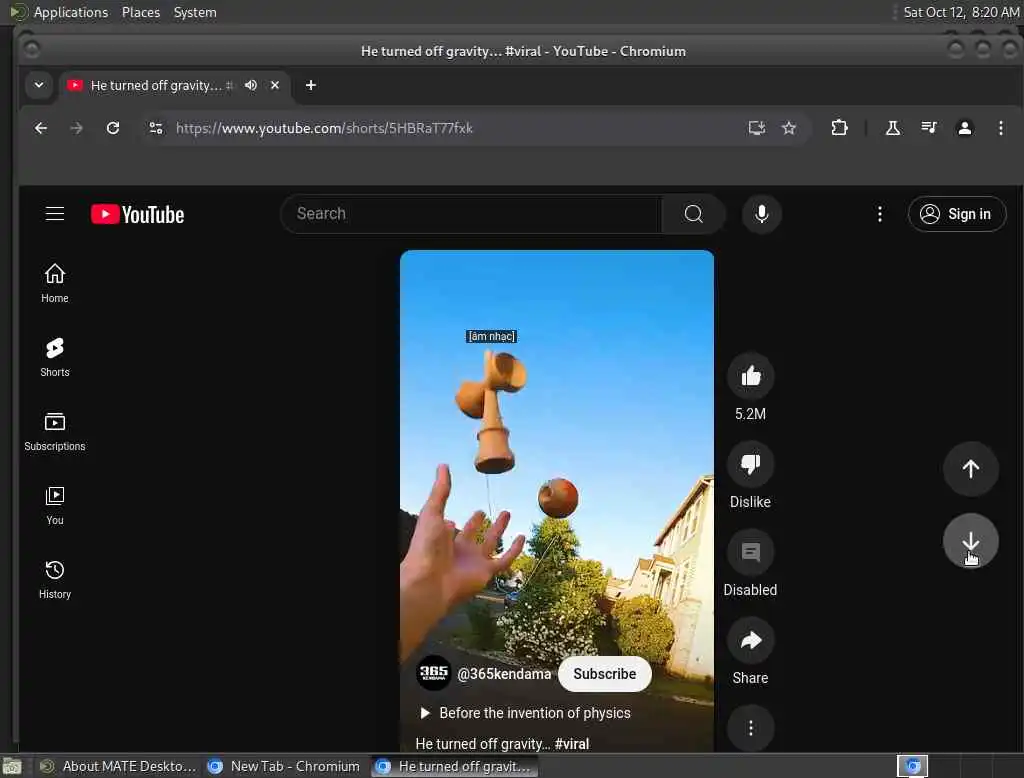This screenshot has height=778, width=1024.
Task: Open media controls in the toolbar
Action: pos(929,128)
